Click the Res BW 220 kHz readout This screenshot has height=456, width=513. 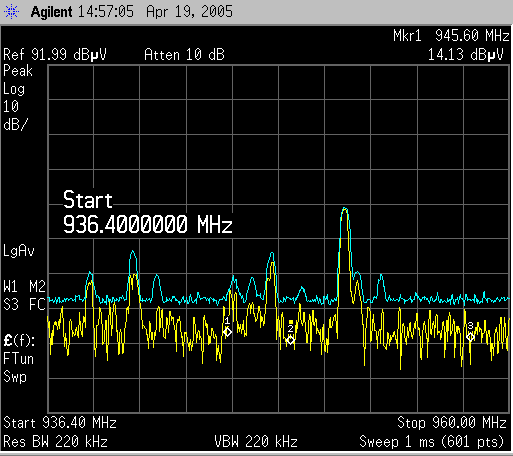[x=55, y=442]
